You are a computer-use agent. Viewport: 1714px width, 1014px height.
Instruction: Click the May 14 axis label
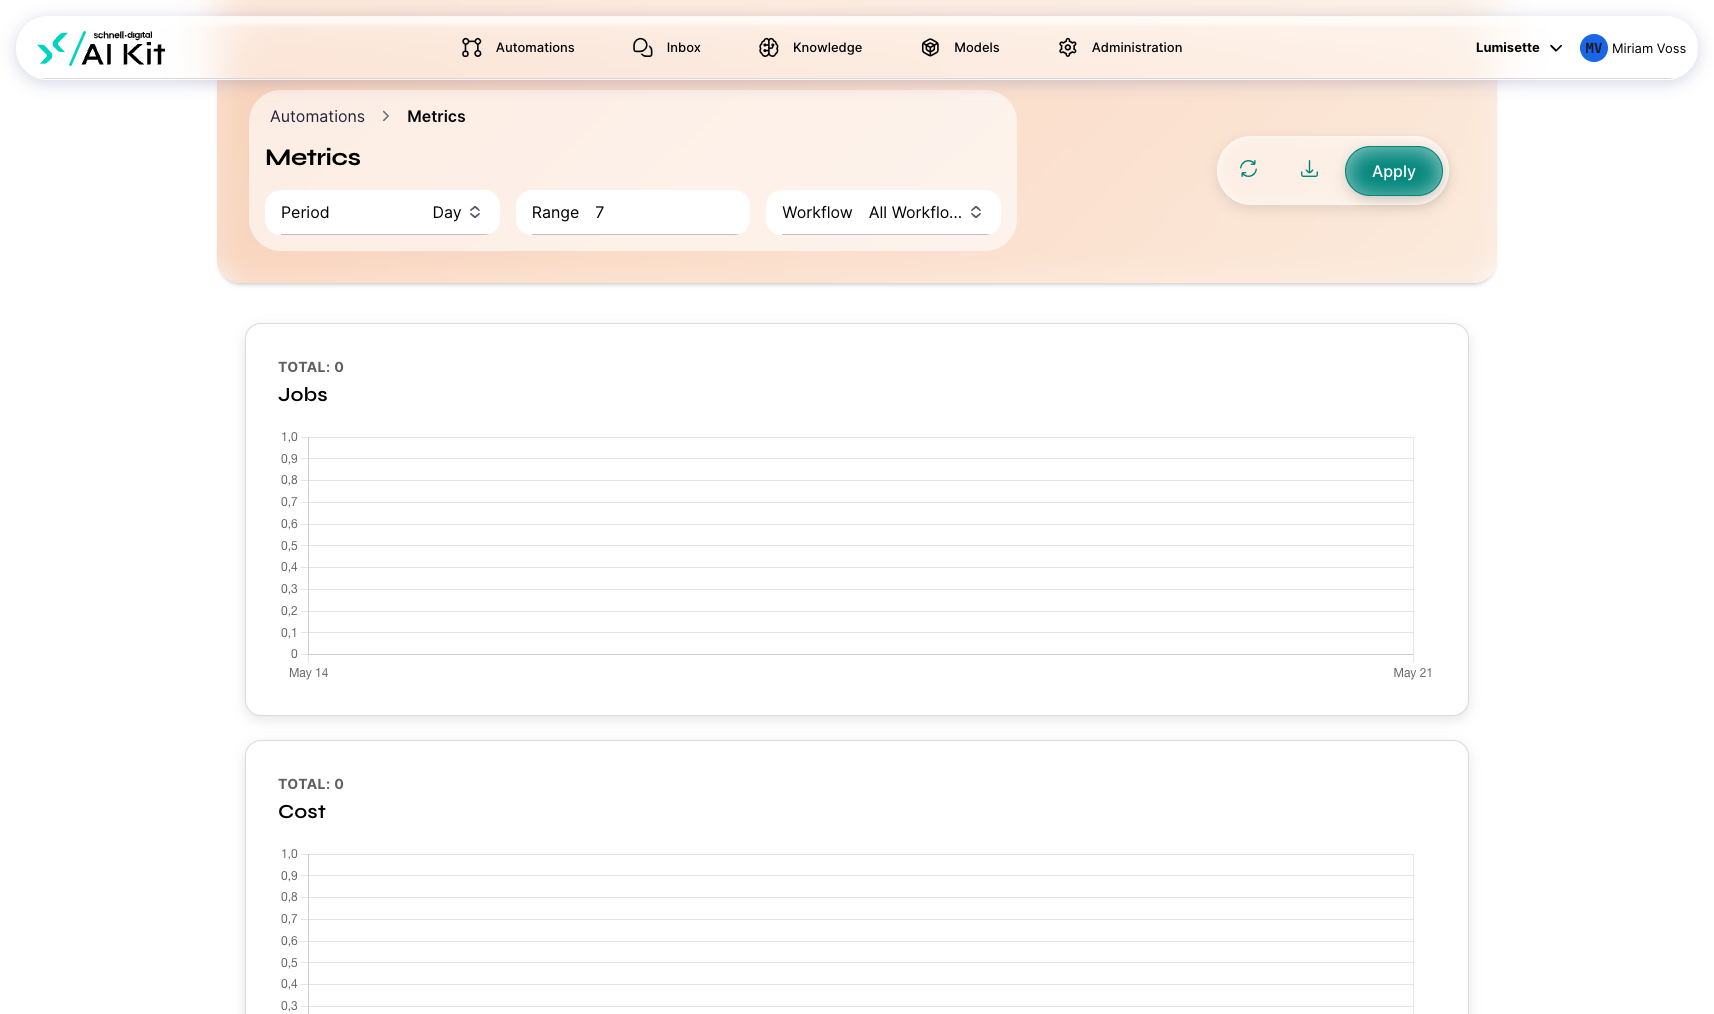[308, 673]
